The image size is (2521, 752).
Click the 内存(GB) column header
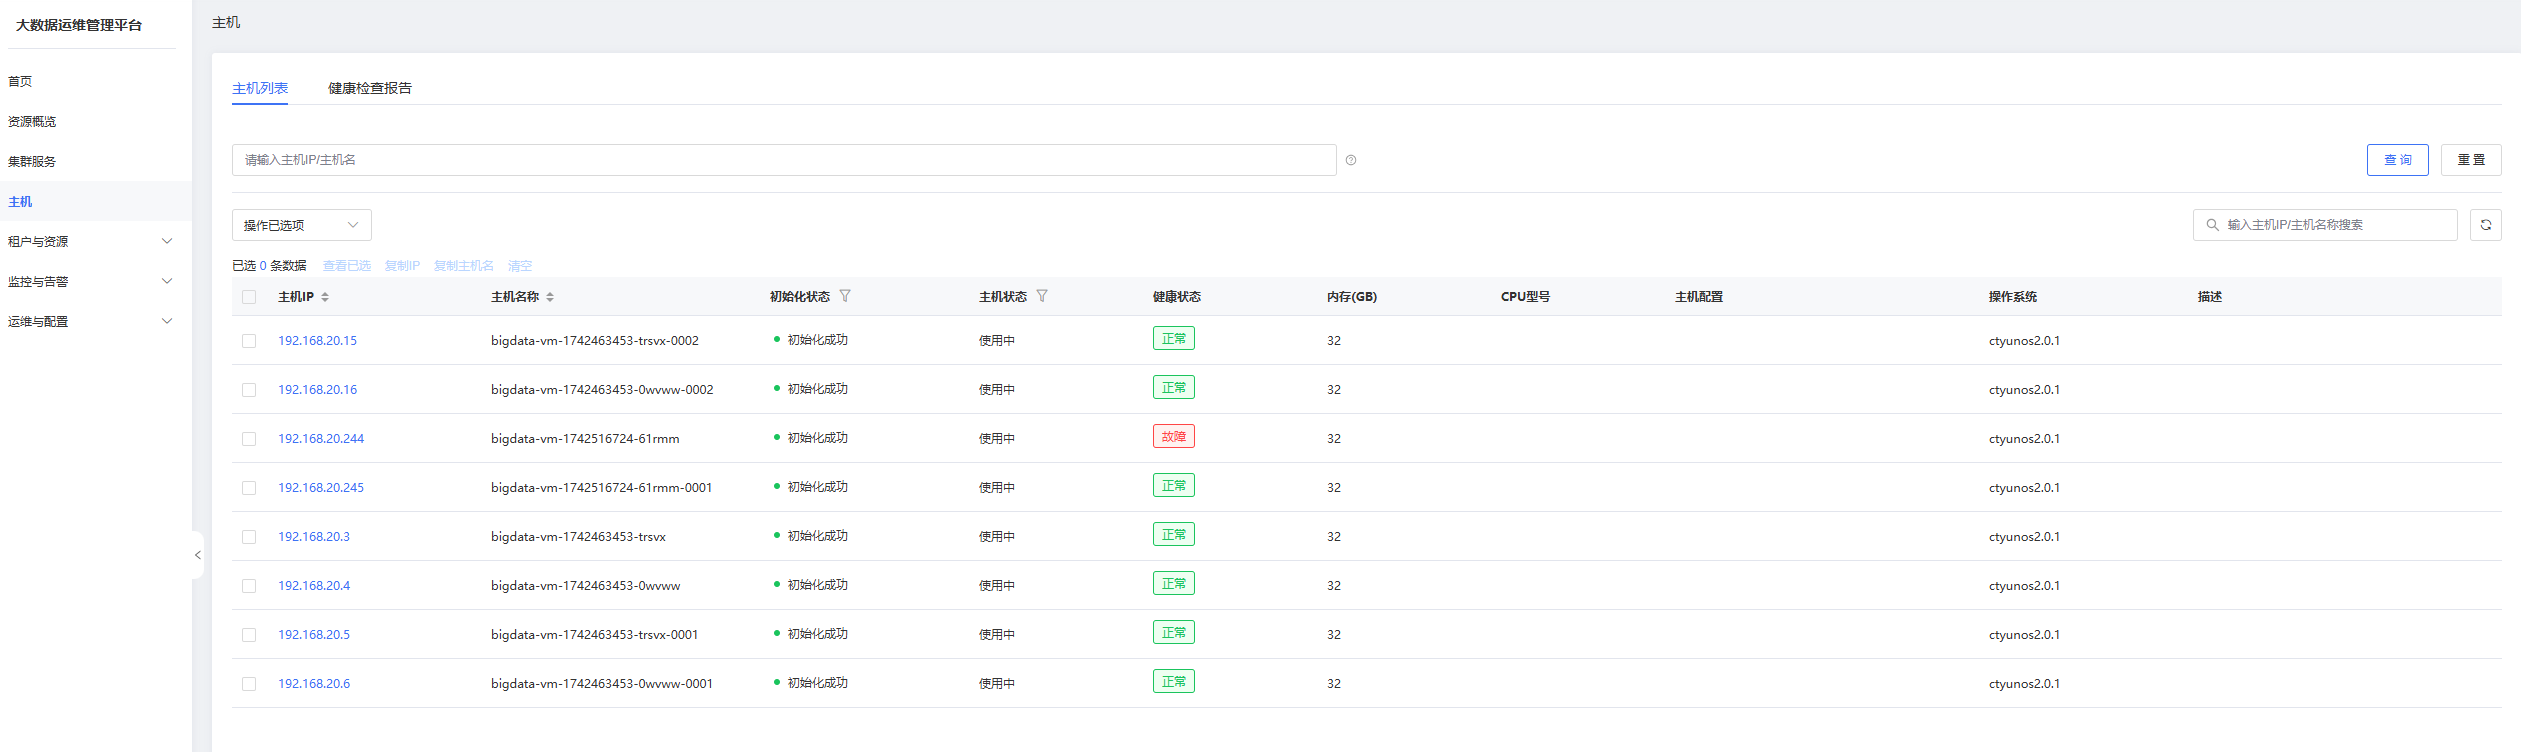pos(1352,297)
